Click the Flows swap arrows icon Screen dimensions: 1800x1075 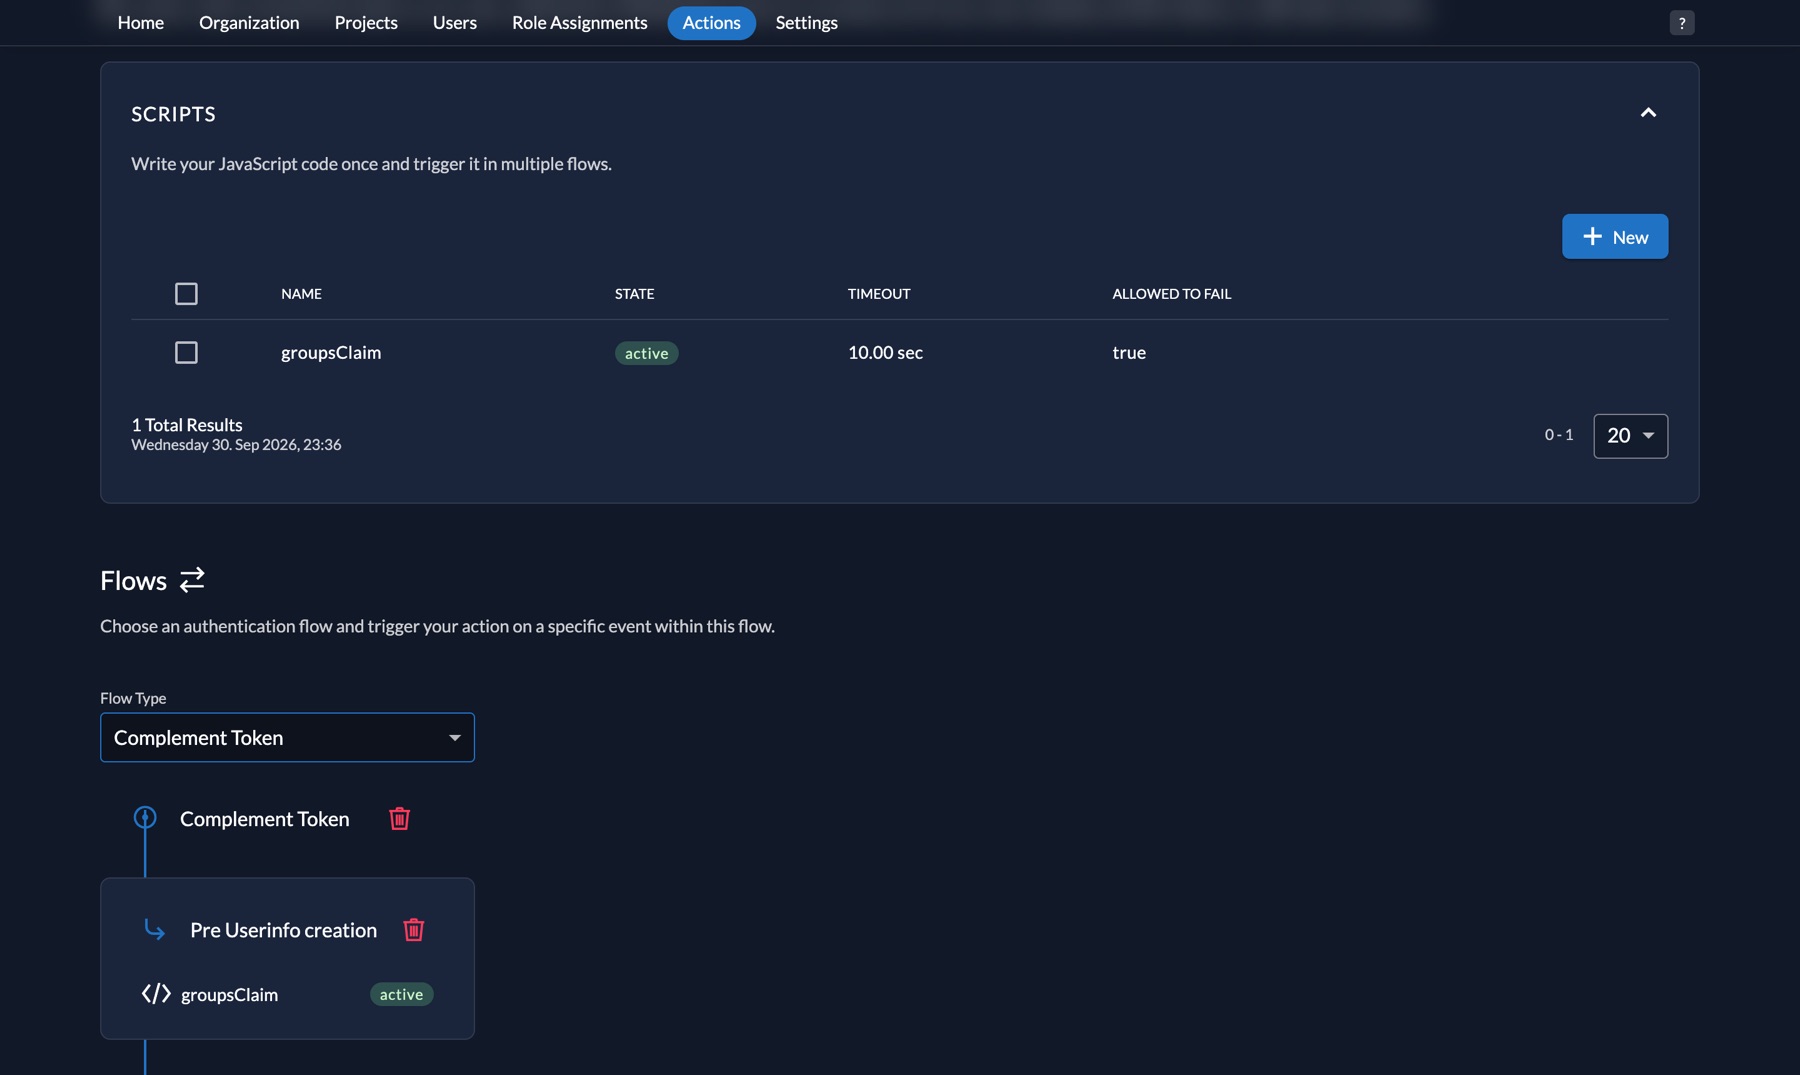pos(192,580)
